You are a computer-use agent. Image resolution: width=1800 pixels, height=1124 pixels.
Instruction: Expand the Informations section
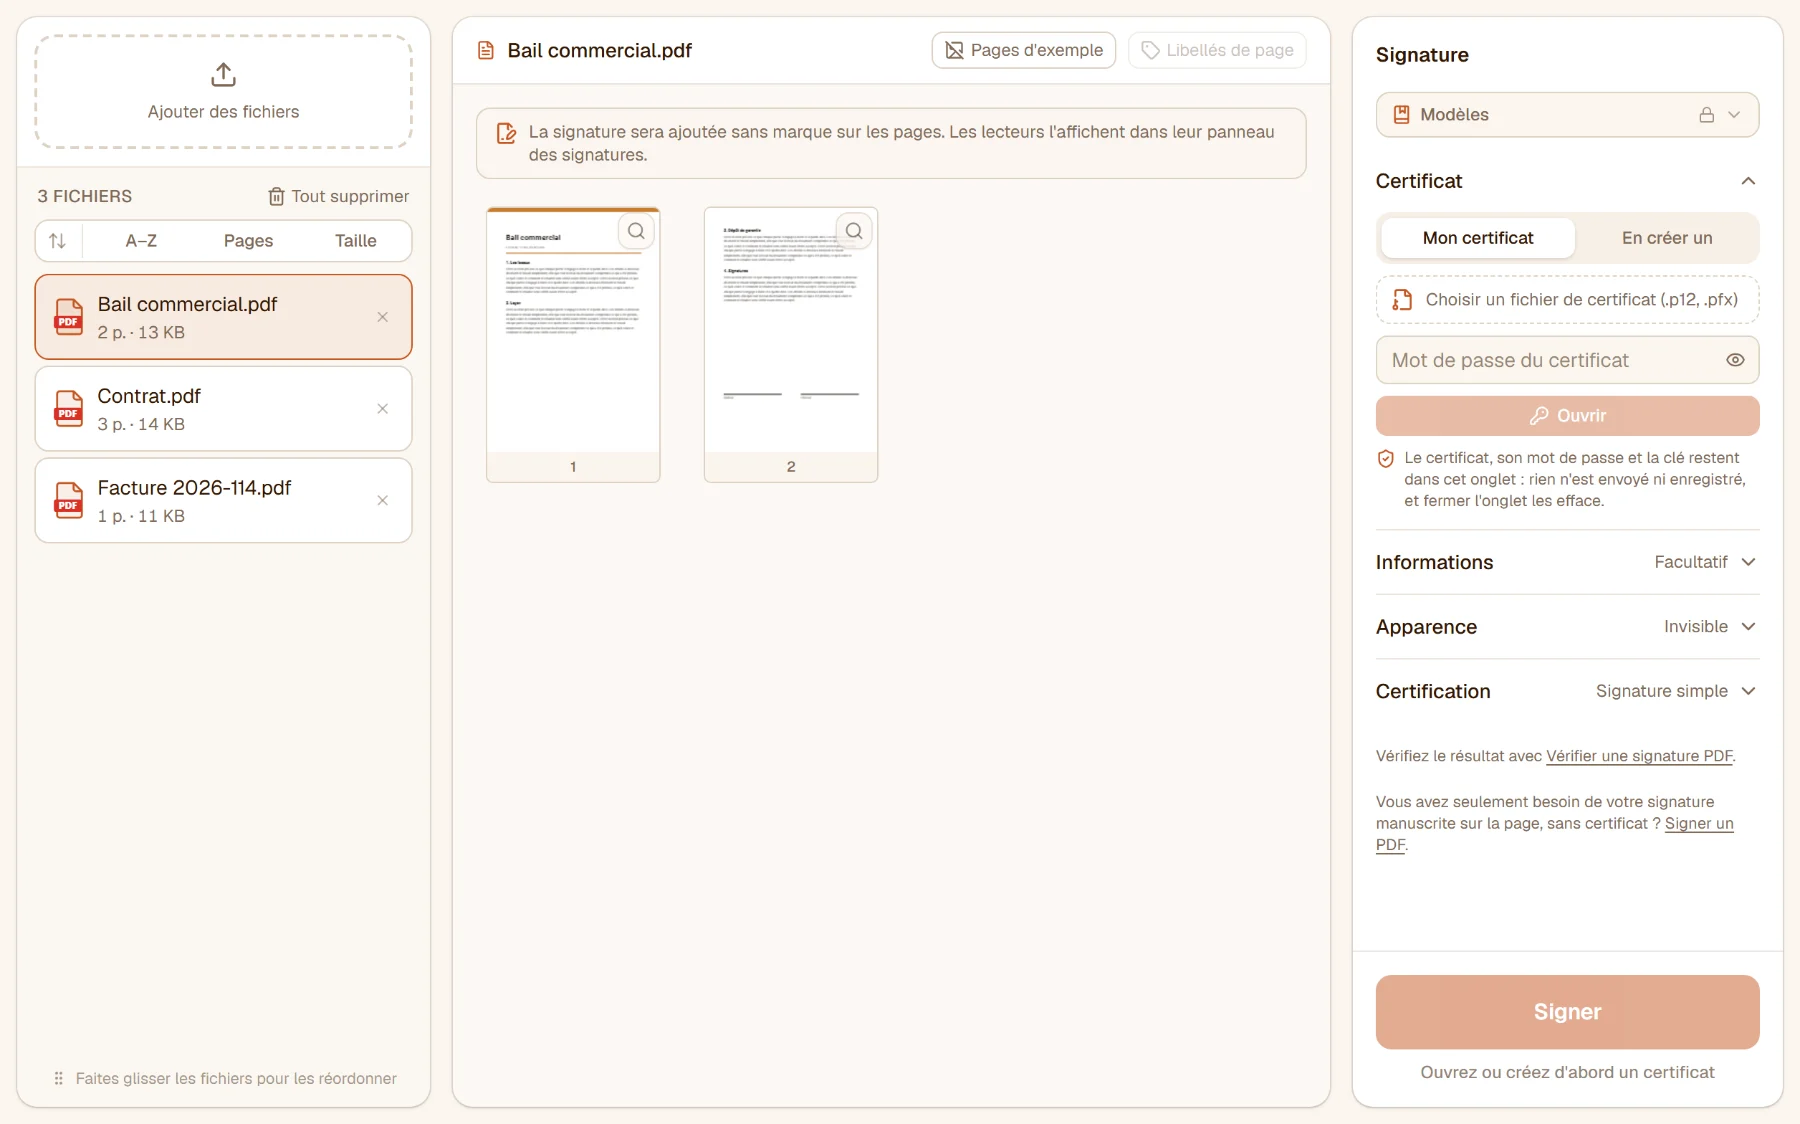pyautogui.click(x=1567, y=562)
